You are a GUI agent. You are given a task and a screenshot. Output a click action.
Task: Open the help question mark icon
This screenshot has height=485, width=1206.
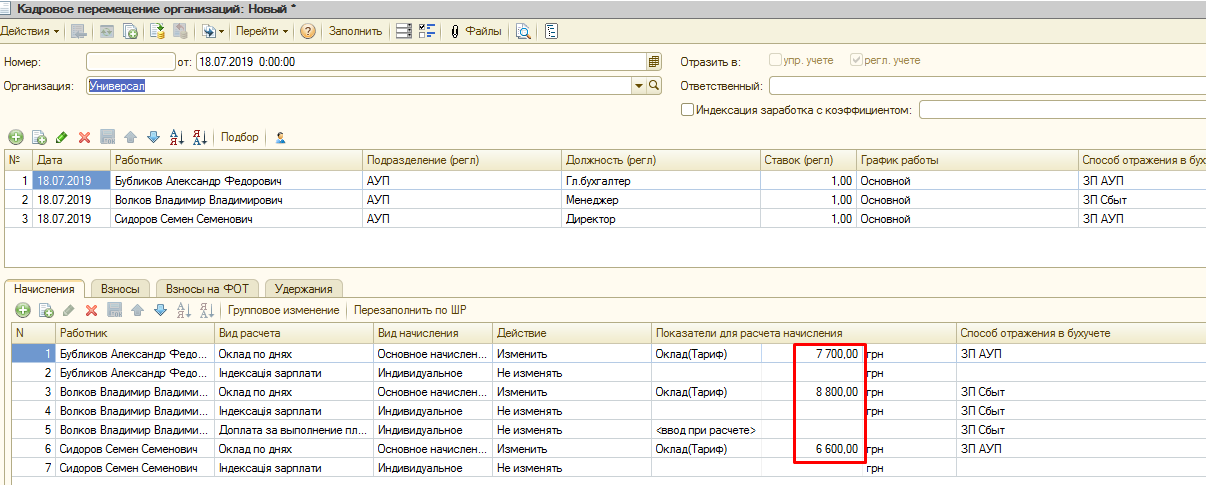(308, 31)
